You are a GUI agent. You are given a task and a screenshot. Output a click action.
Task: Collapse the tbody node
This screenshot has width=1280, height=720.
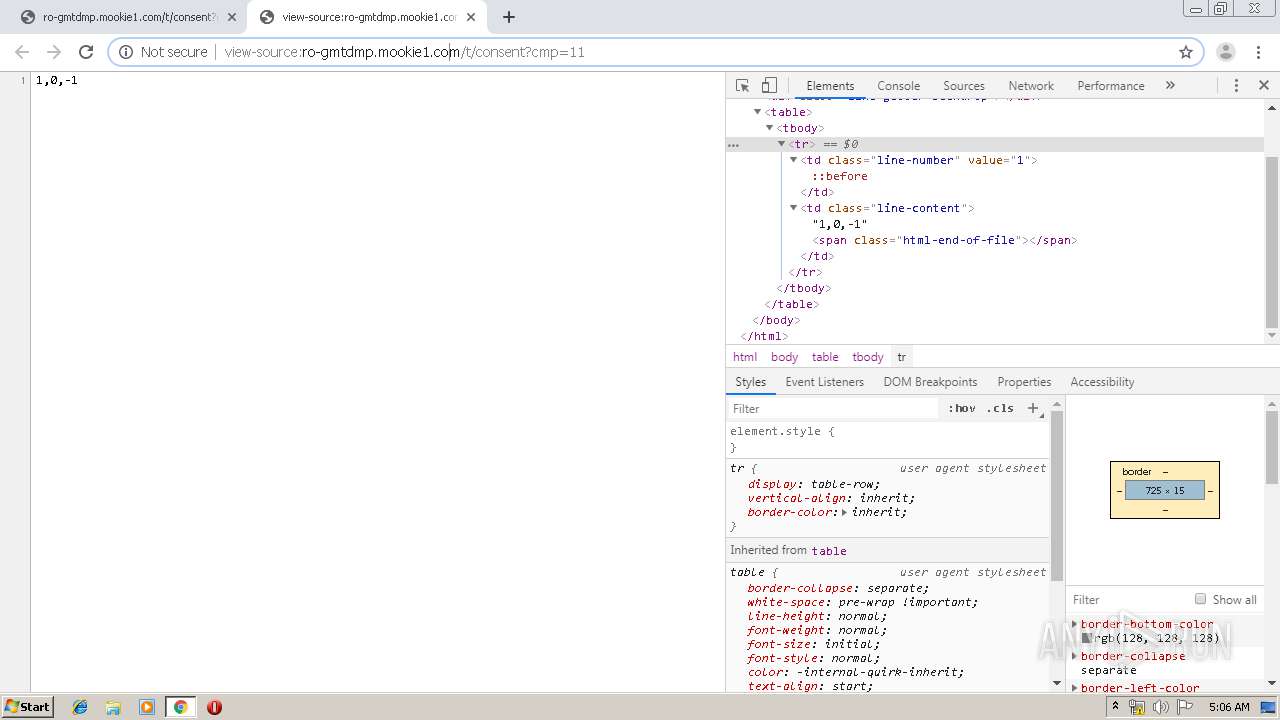point(770,128)
